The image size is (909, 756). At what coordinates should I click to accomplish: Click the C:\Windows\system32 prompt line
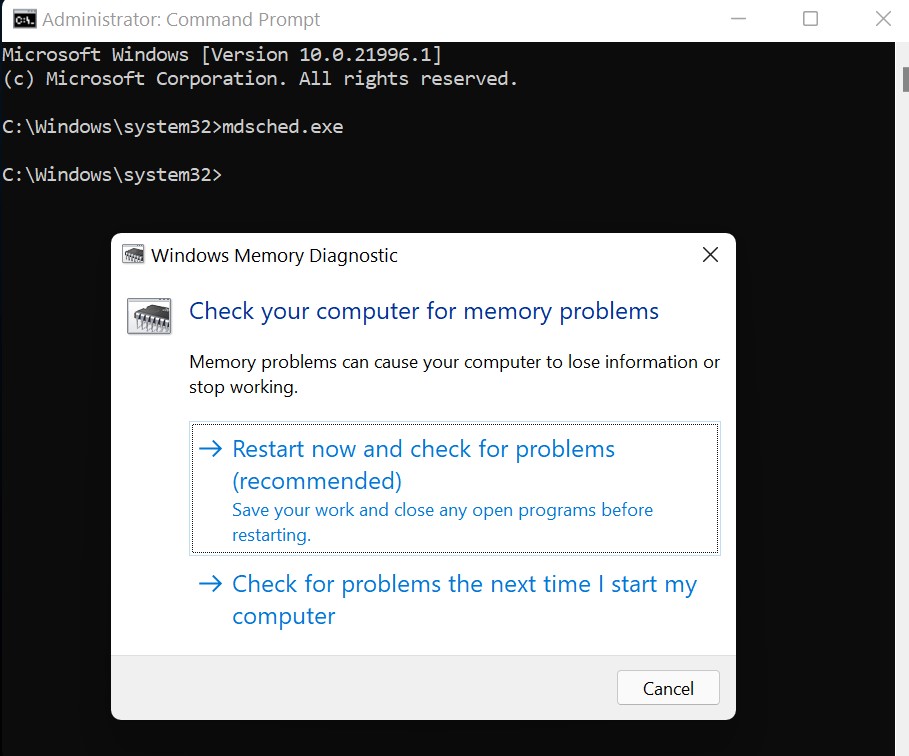pyautogui.click(x=110, y=174)
